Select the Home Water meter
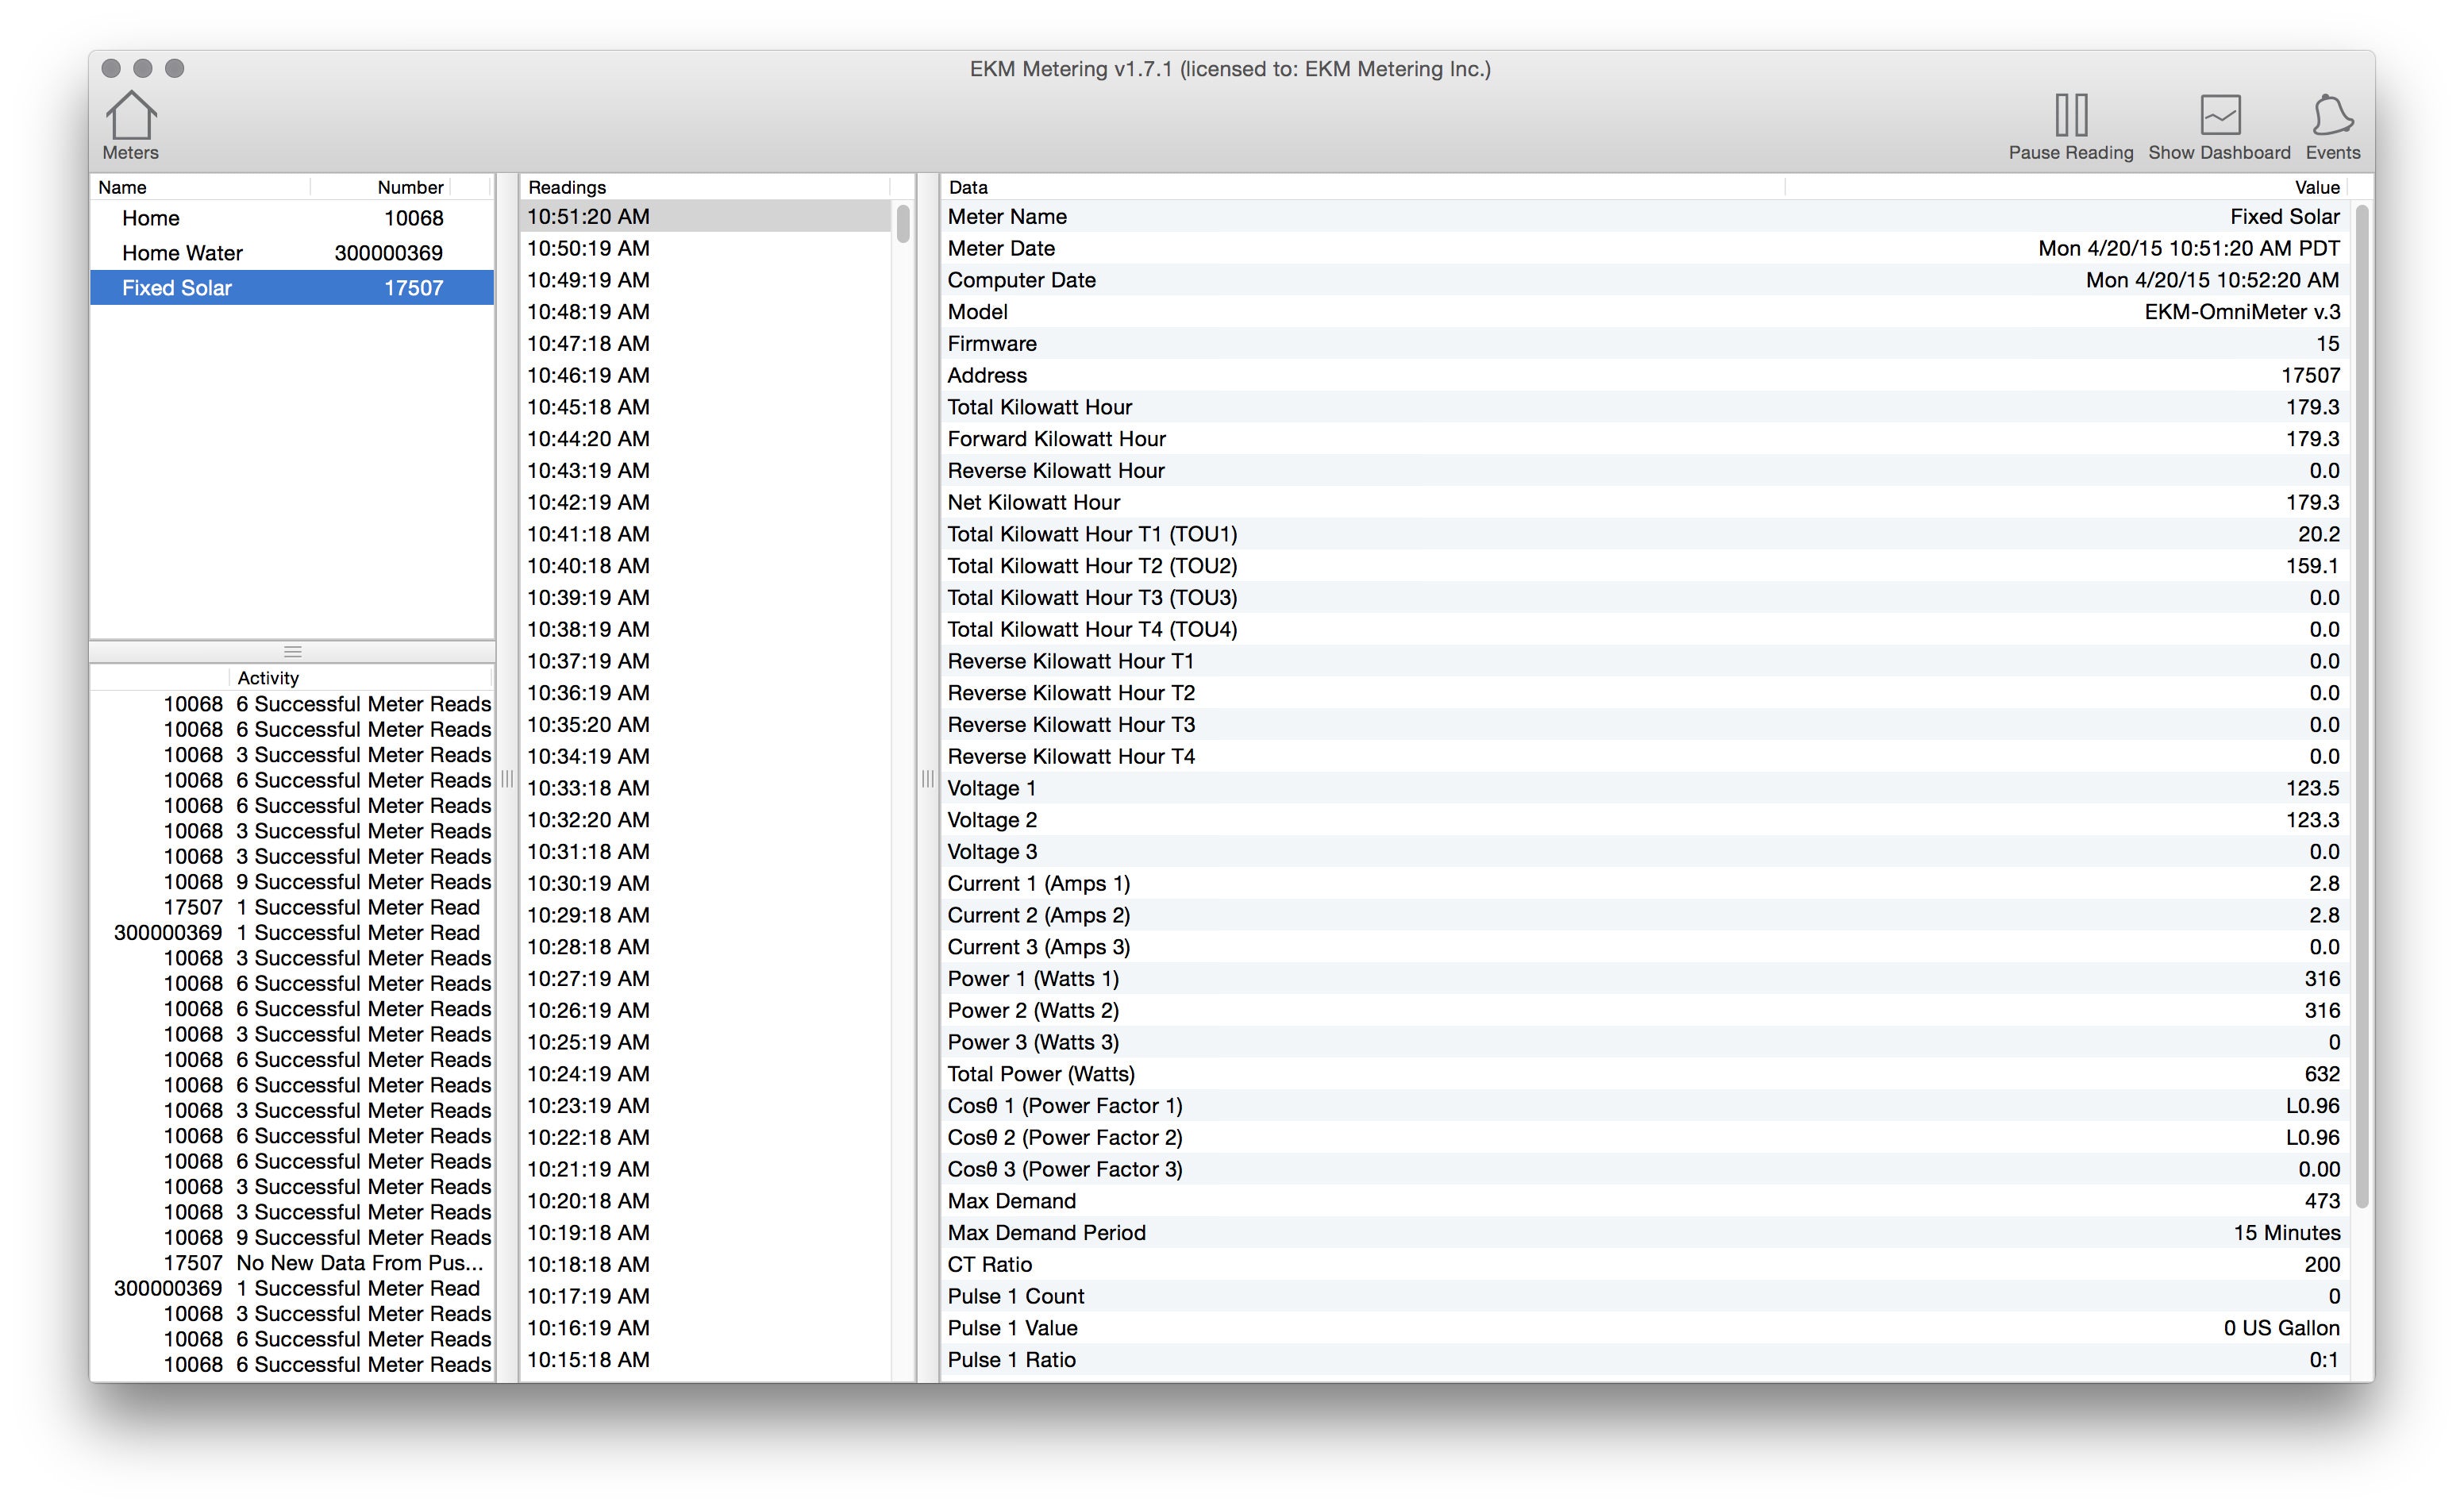 (291, 253)
